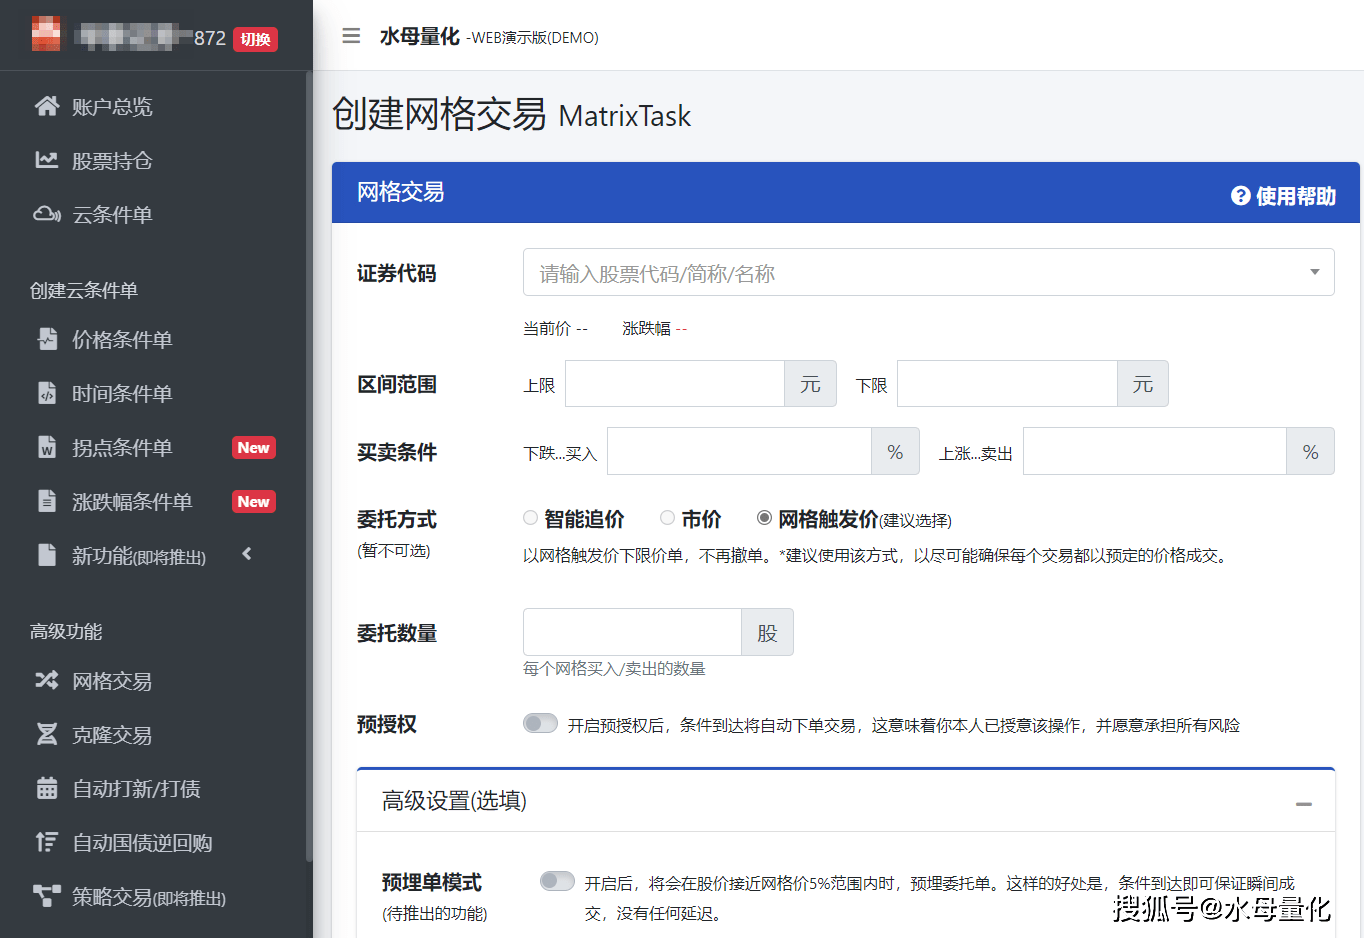Click the 委托数量 input field

[630, 632]
